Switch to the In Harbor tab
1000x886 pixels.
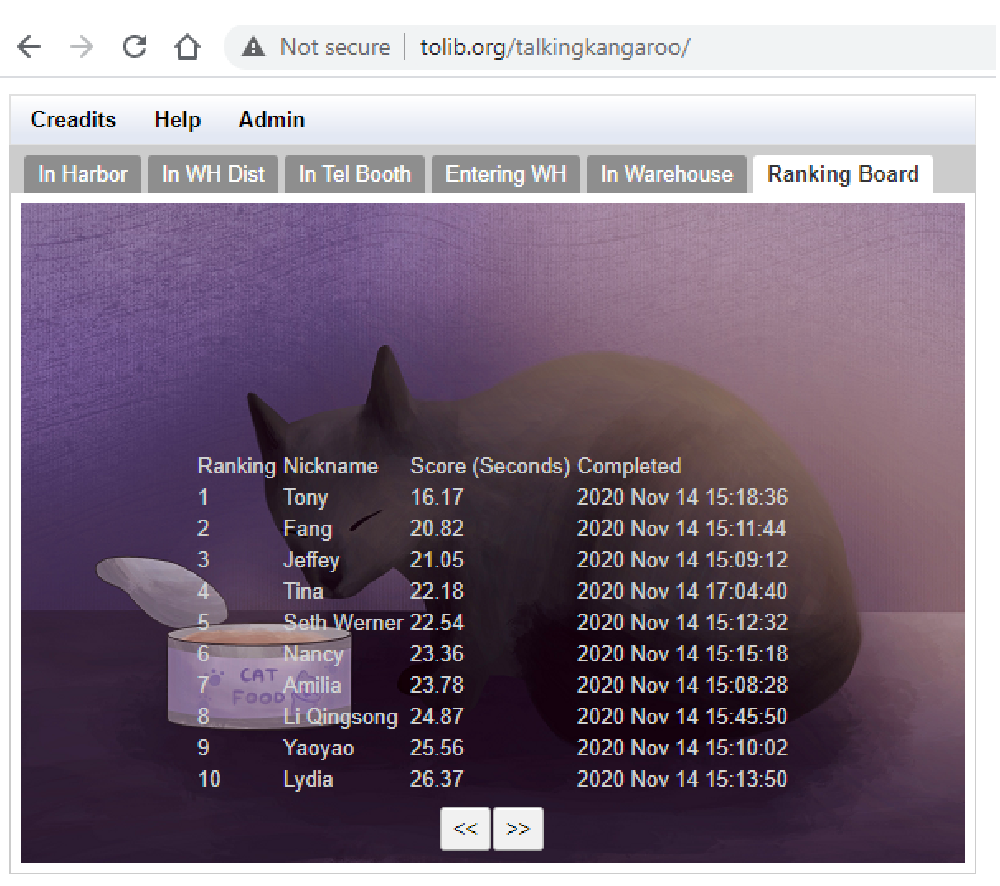(83, 174)
